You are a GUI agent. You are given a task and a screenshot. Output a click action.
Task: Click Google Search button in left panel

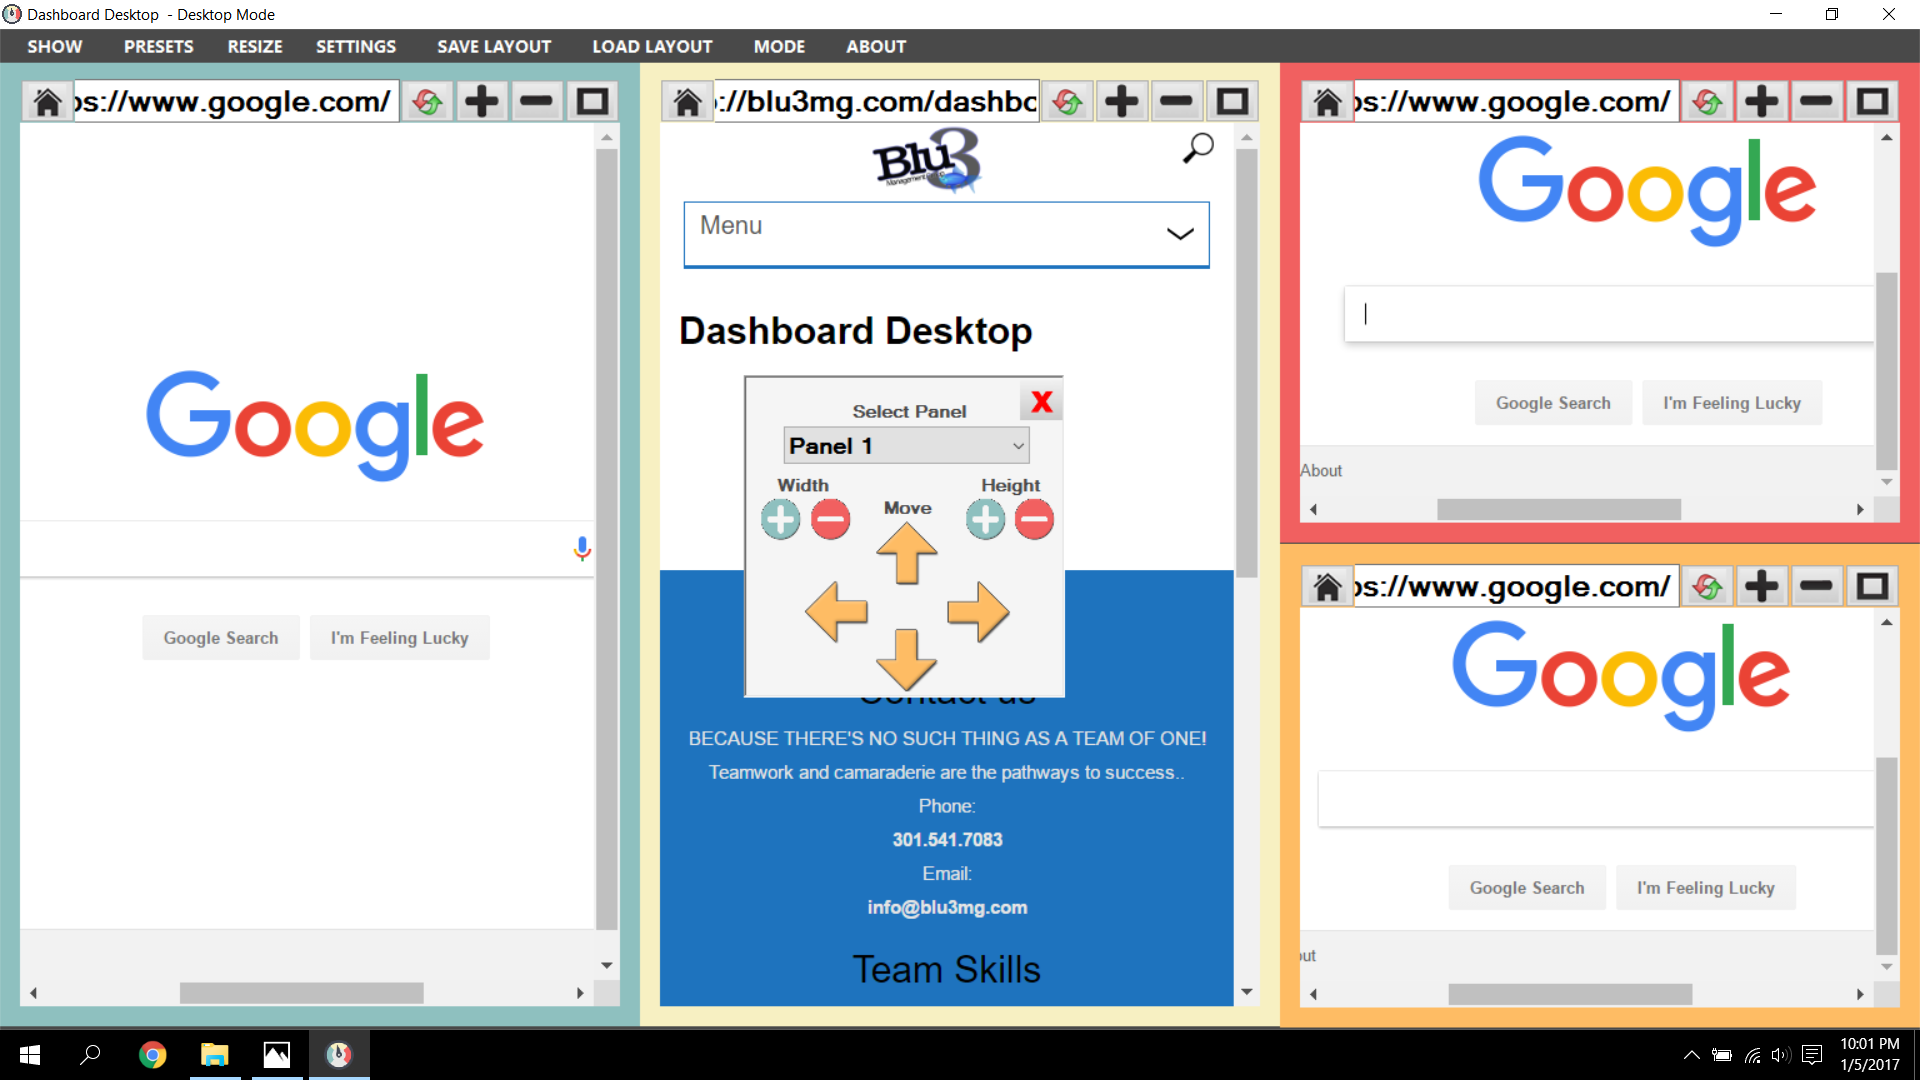click(x=221, y=638)
